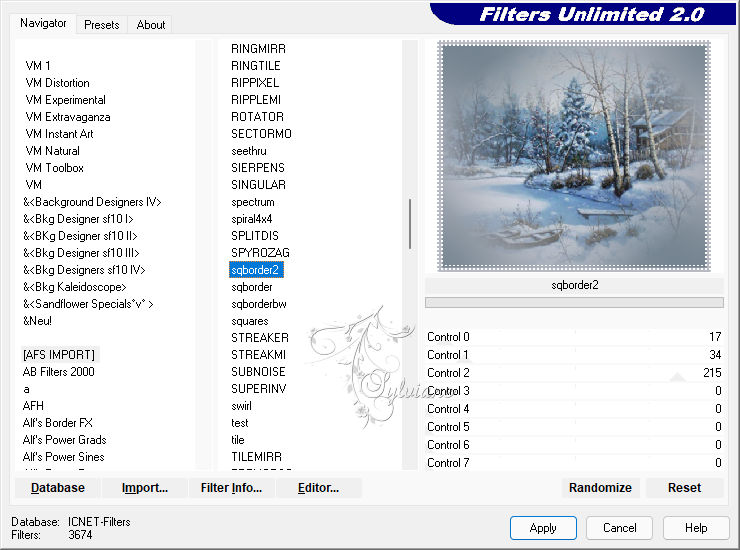Choose the SECTORMO filter
740x550 pixels.
[x=261, y=134]
